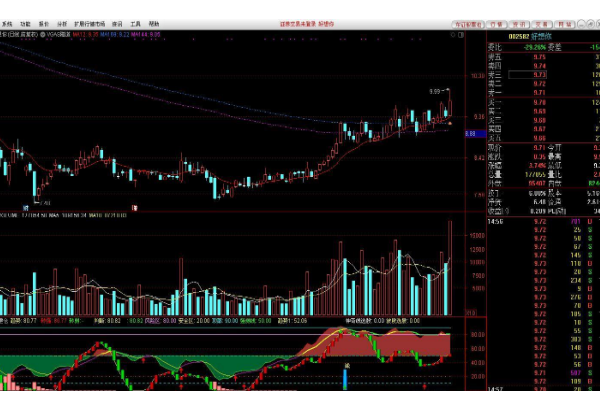Select the 卖二 price 9.72

(540, 84)
